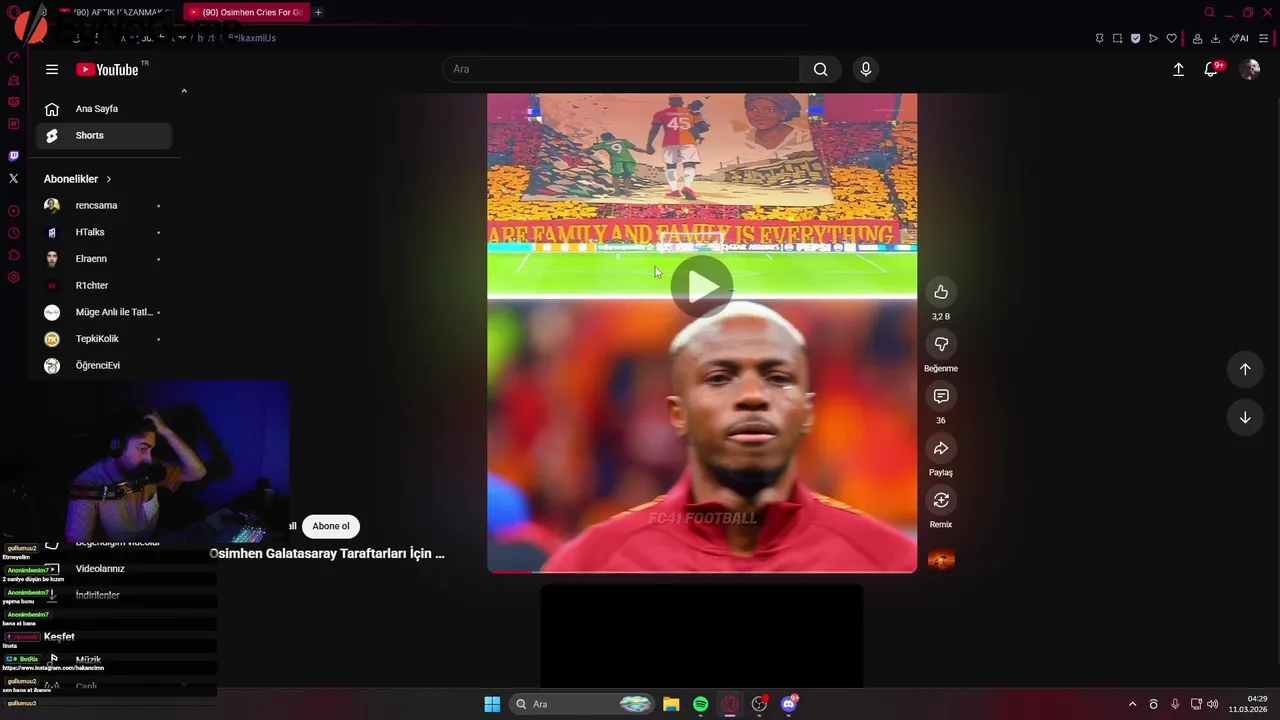Click browser send/flow arrow icon
The width and height of the screenshot is (1280, 720).
(x=1153, y=38)
